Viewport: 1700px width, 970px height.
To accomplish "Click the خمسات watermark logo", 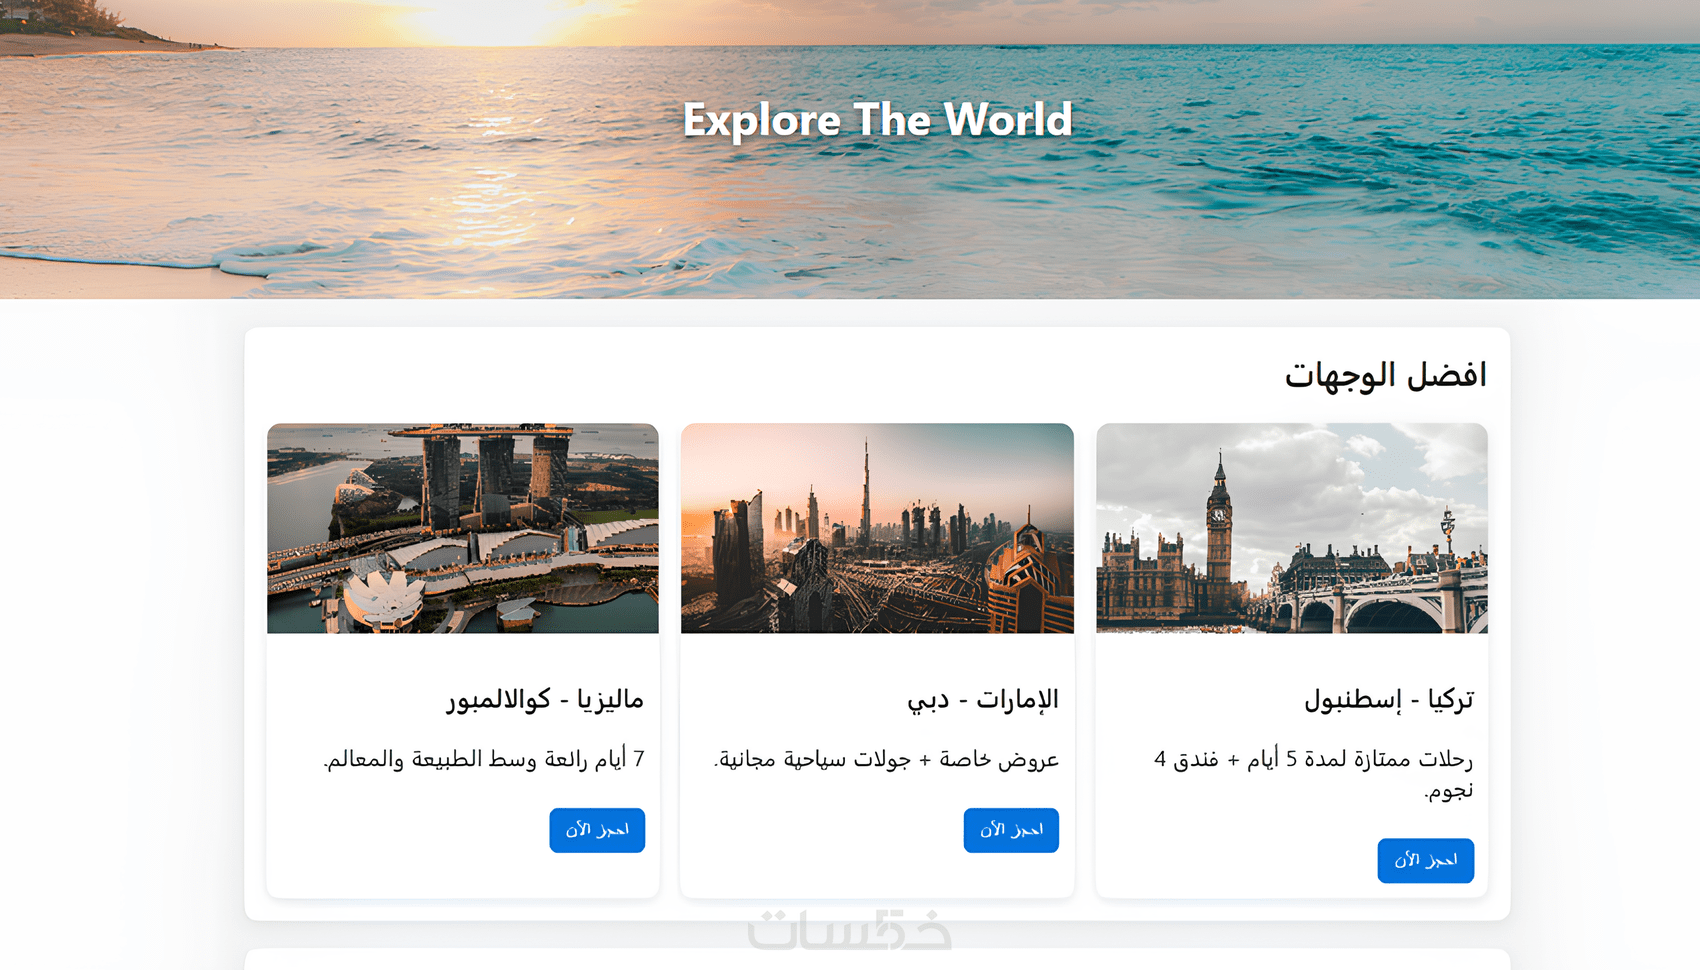I will (x=850, y=929).
